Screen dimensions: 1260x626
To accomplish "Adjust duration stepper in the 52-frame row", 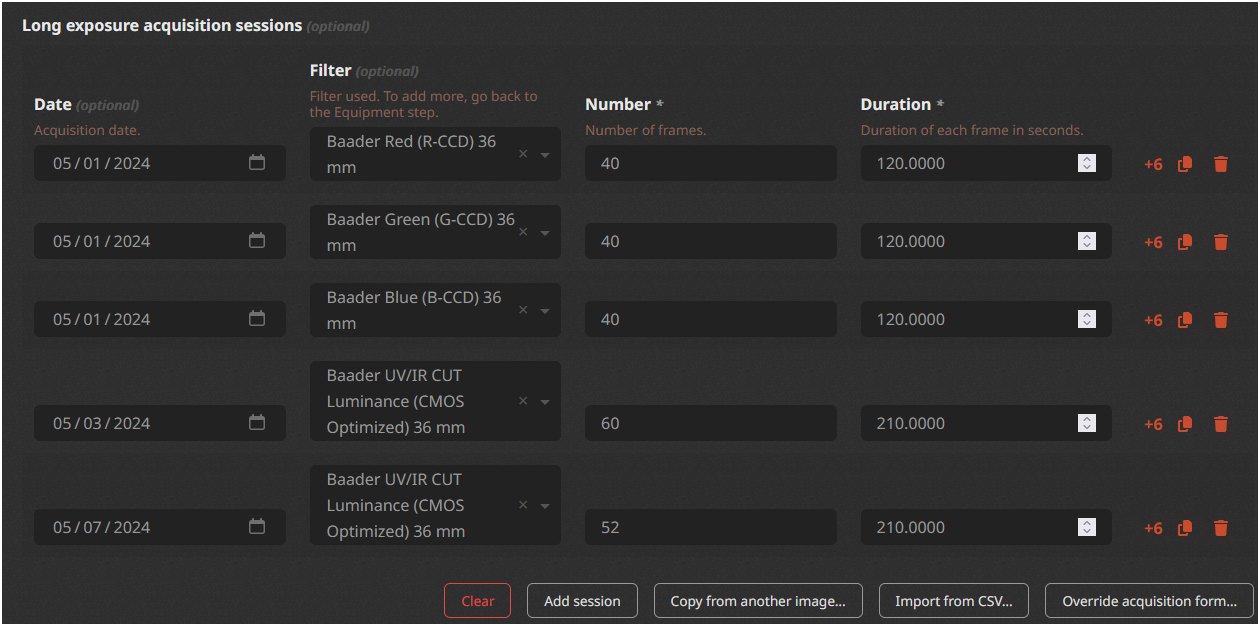I will click(1087, 527).
